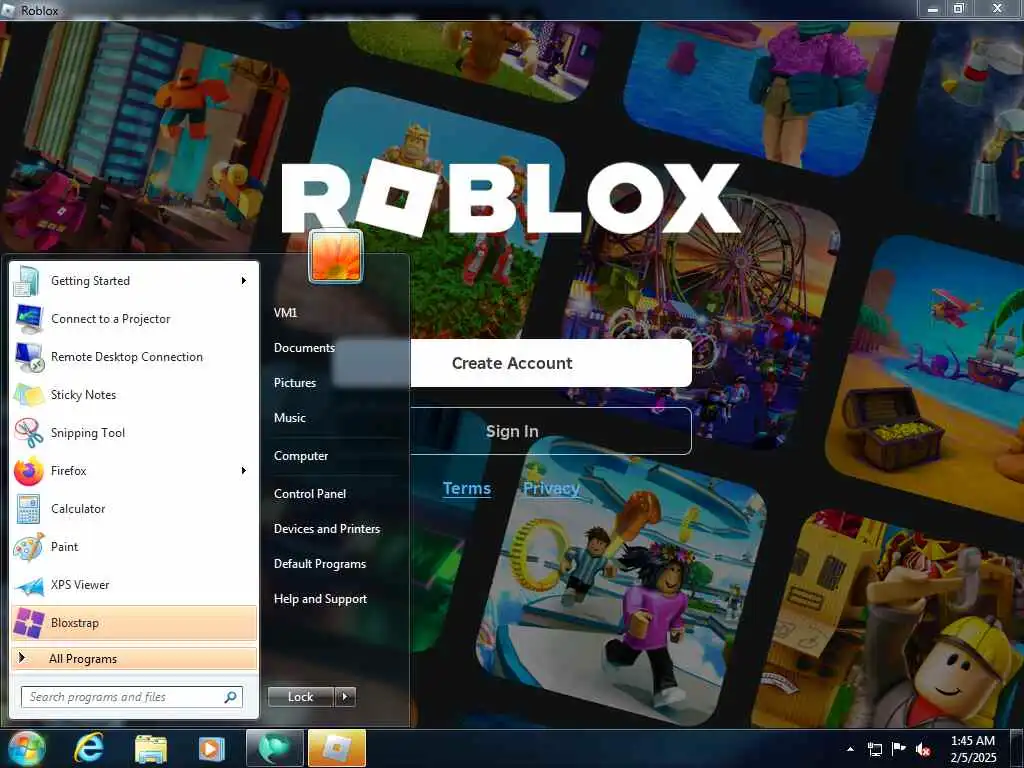Open Devices and Printers
The height and width of the screenshot is (768, 1024).
[x=327, y=529]
